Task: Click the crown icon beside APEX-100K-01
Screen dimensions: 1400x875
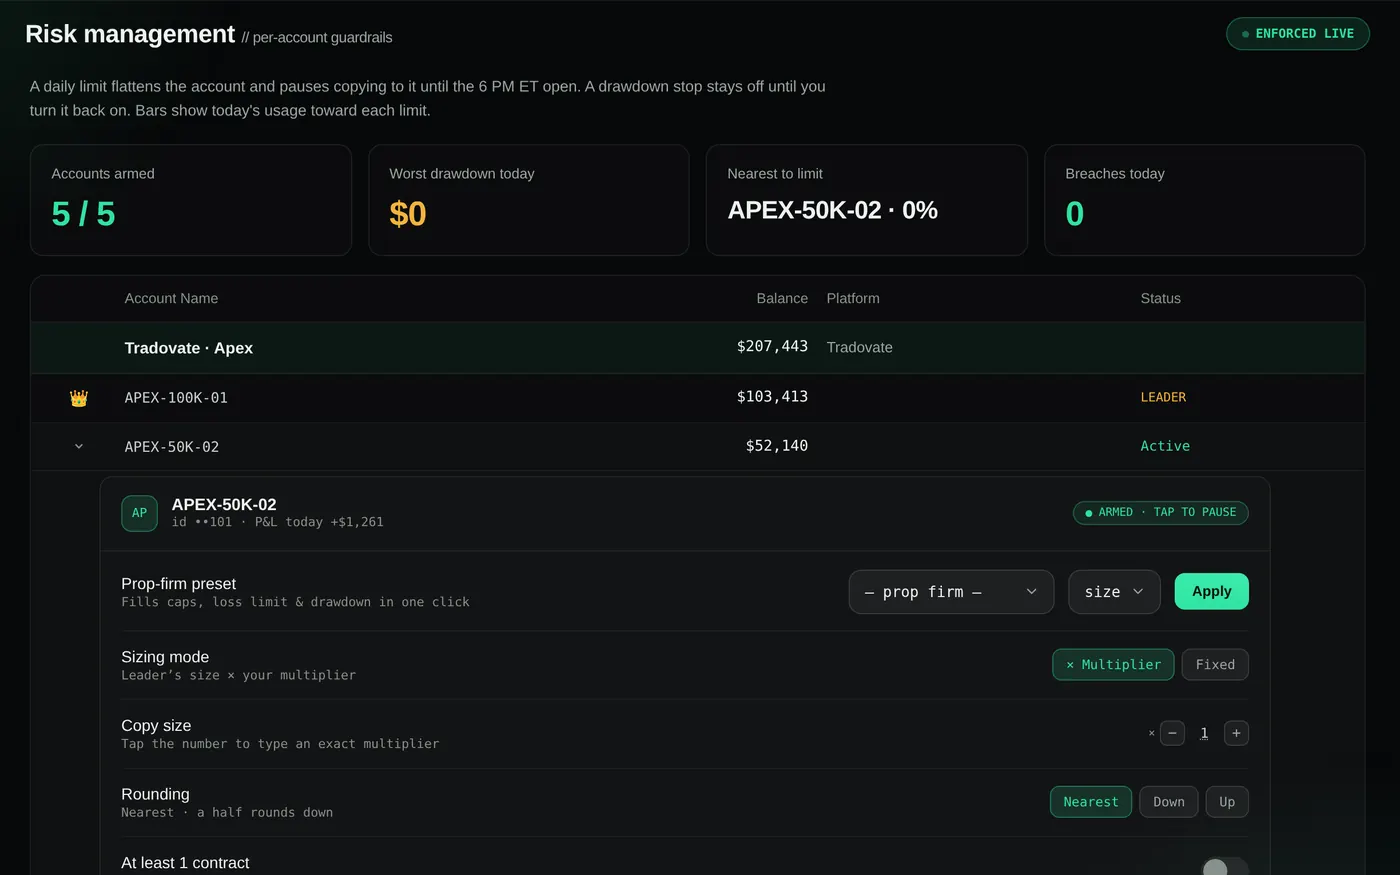Action: [79, 398]
